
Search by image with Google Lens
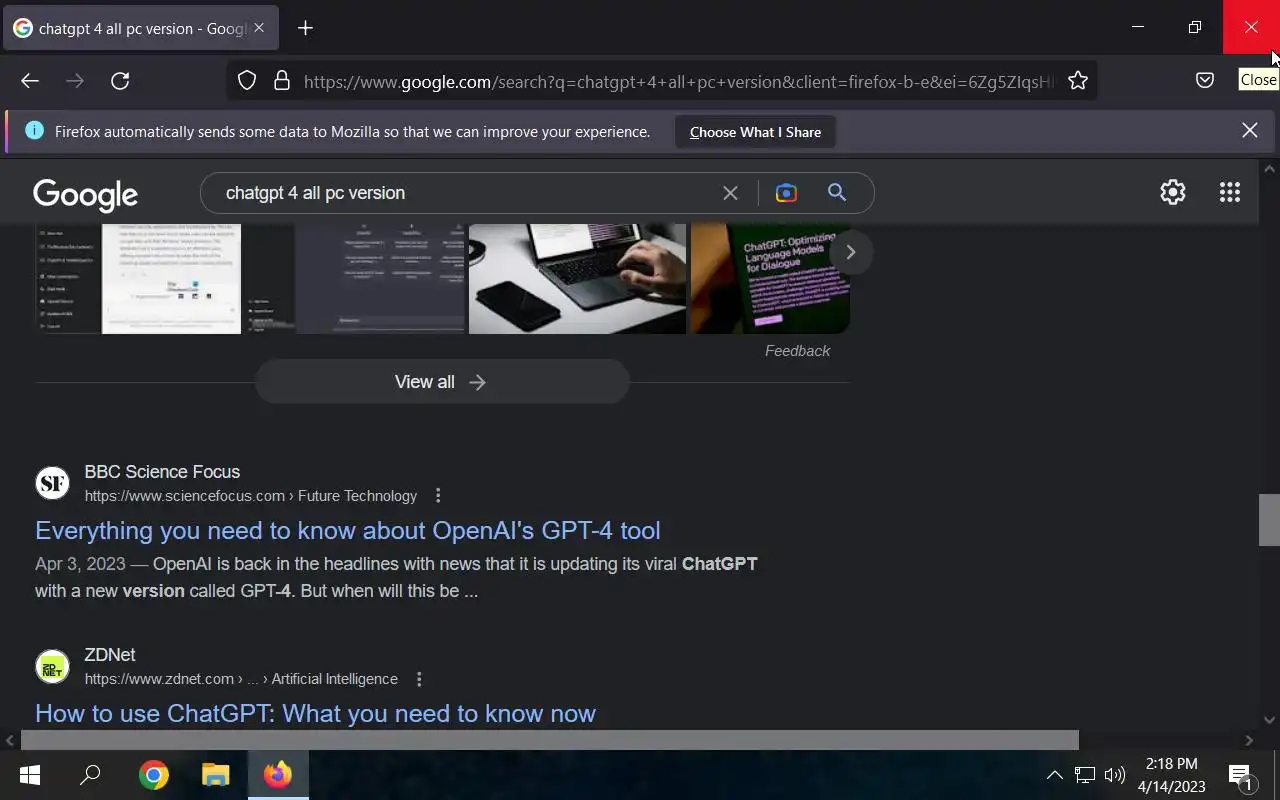click(786, 193)
